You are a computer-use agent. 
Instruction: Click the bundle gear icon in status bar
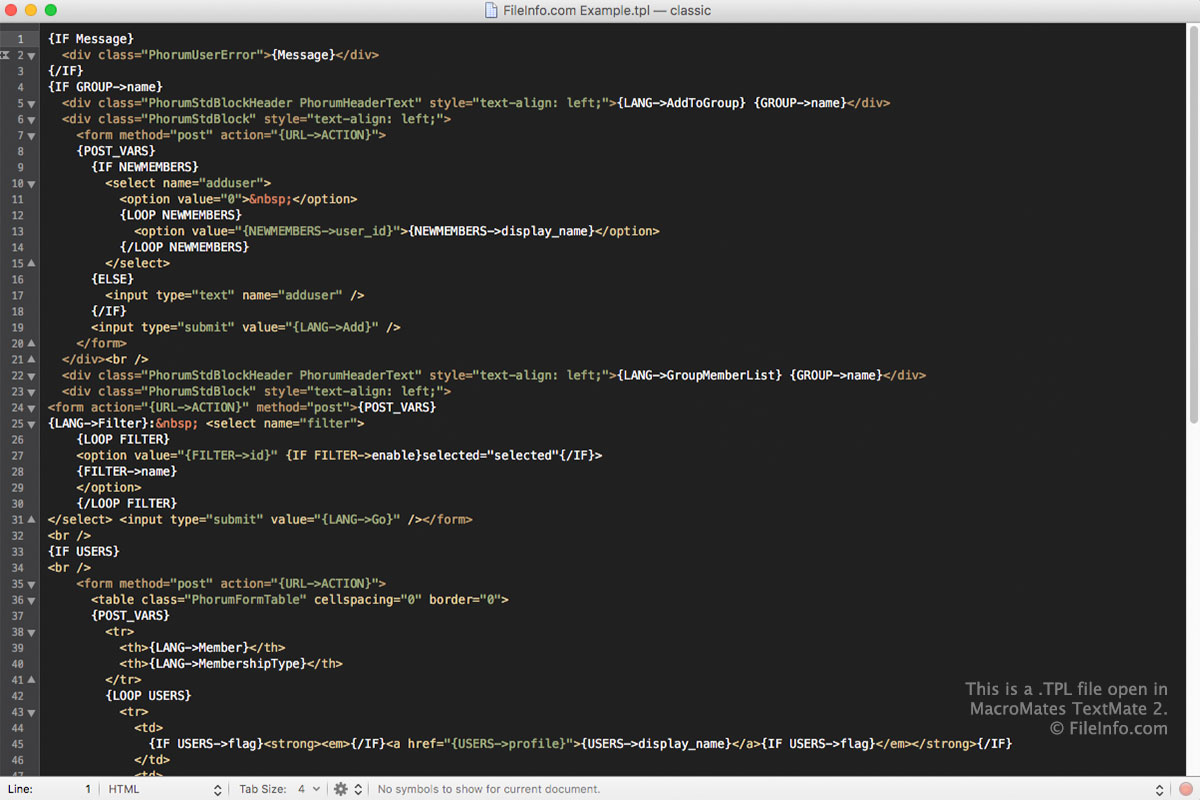click(341, 789)
